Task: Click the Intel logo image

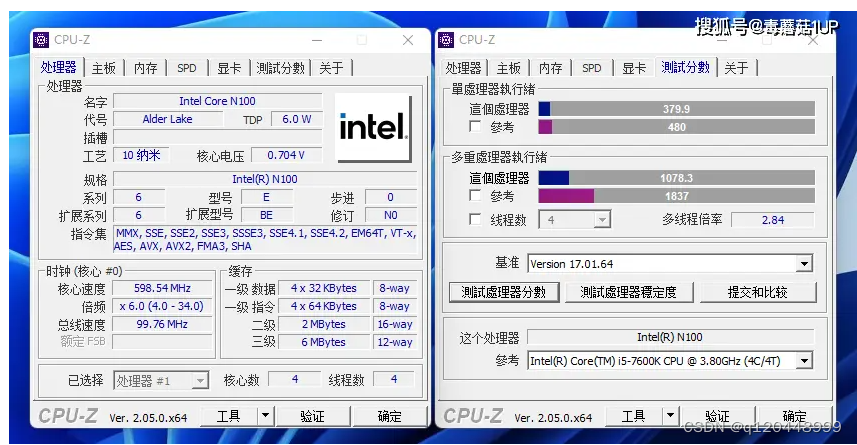Action: click(373, 128)
